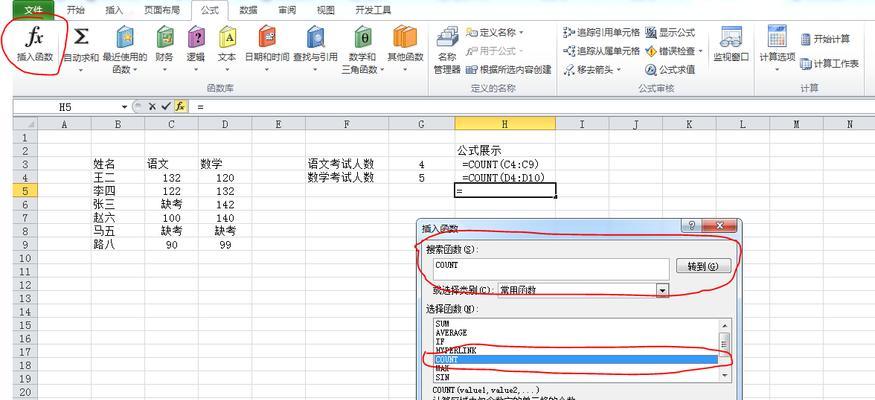Switch to the Home (开始) tab

pos(75,10)
